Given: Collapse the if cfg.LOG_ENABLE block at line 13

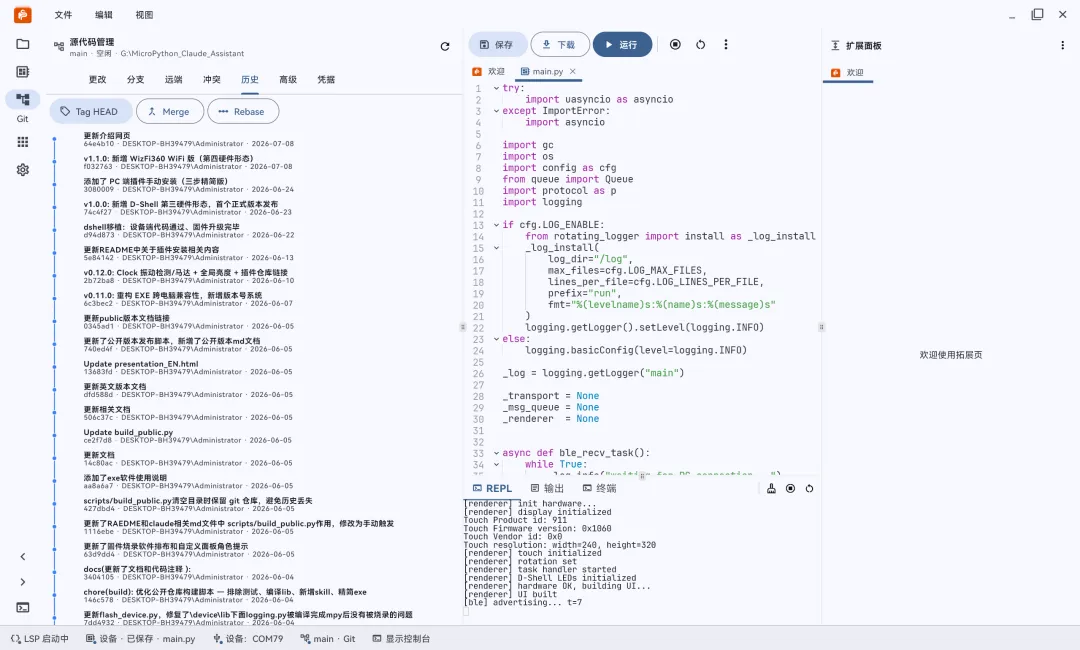Looking at the screenshot, I should (496, 224).
